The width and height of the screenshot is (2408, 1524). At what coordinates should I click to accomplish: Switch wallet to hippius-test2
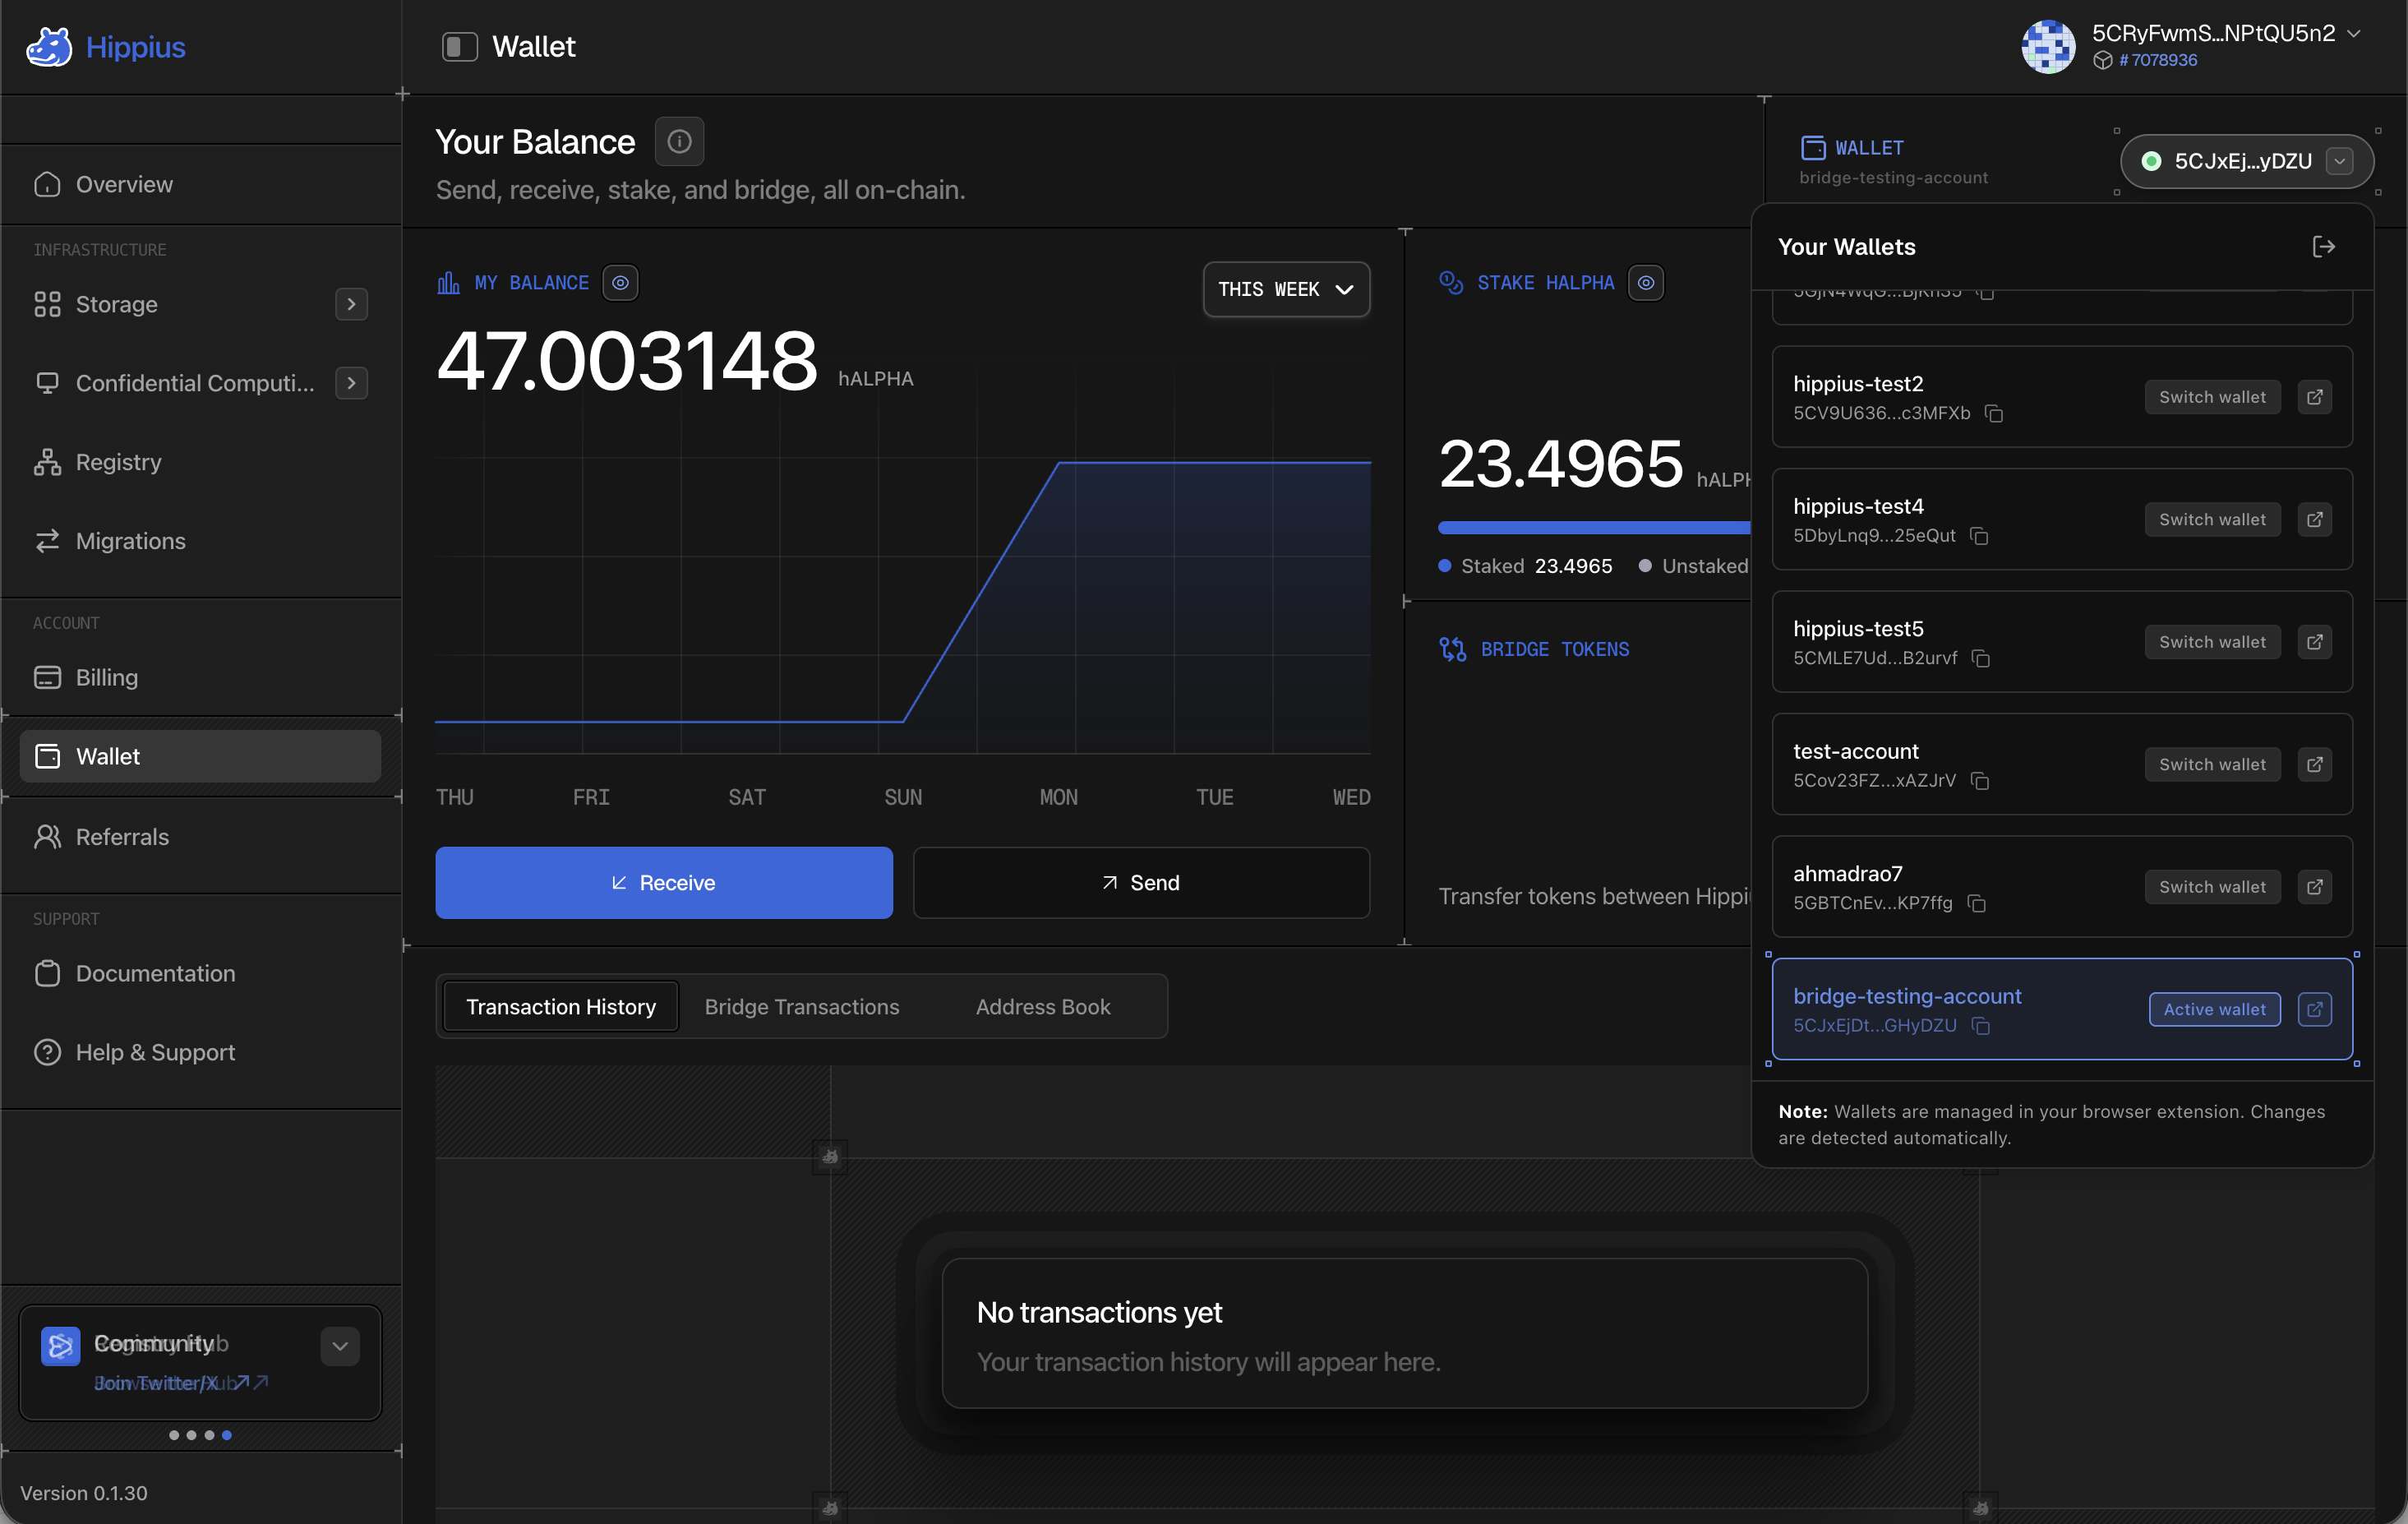[2212, 397]
